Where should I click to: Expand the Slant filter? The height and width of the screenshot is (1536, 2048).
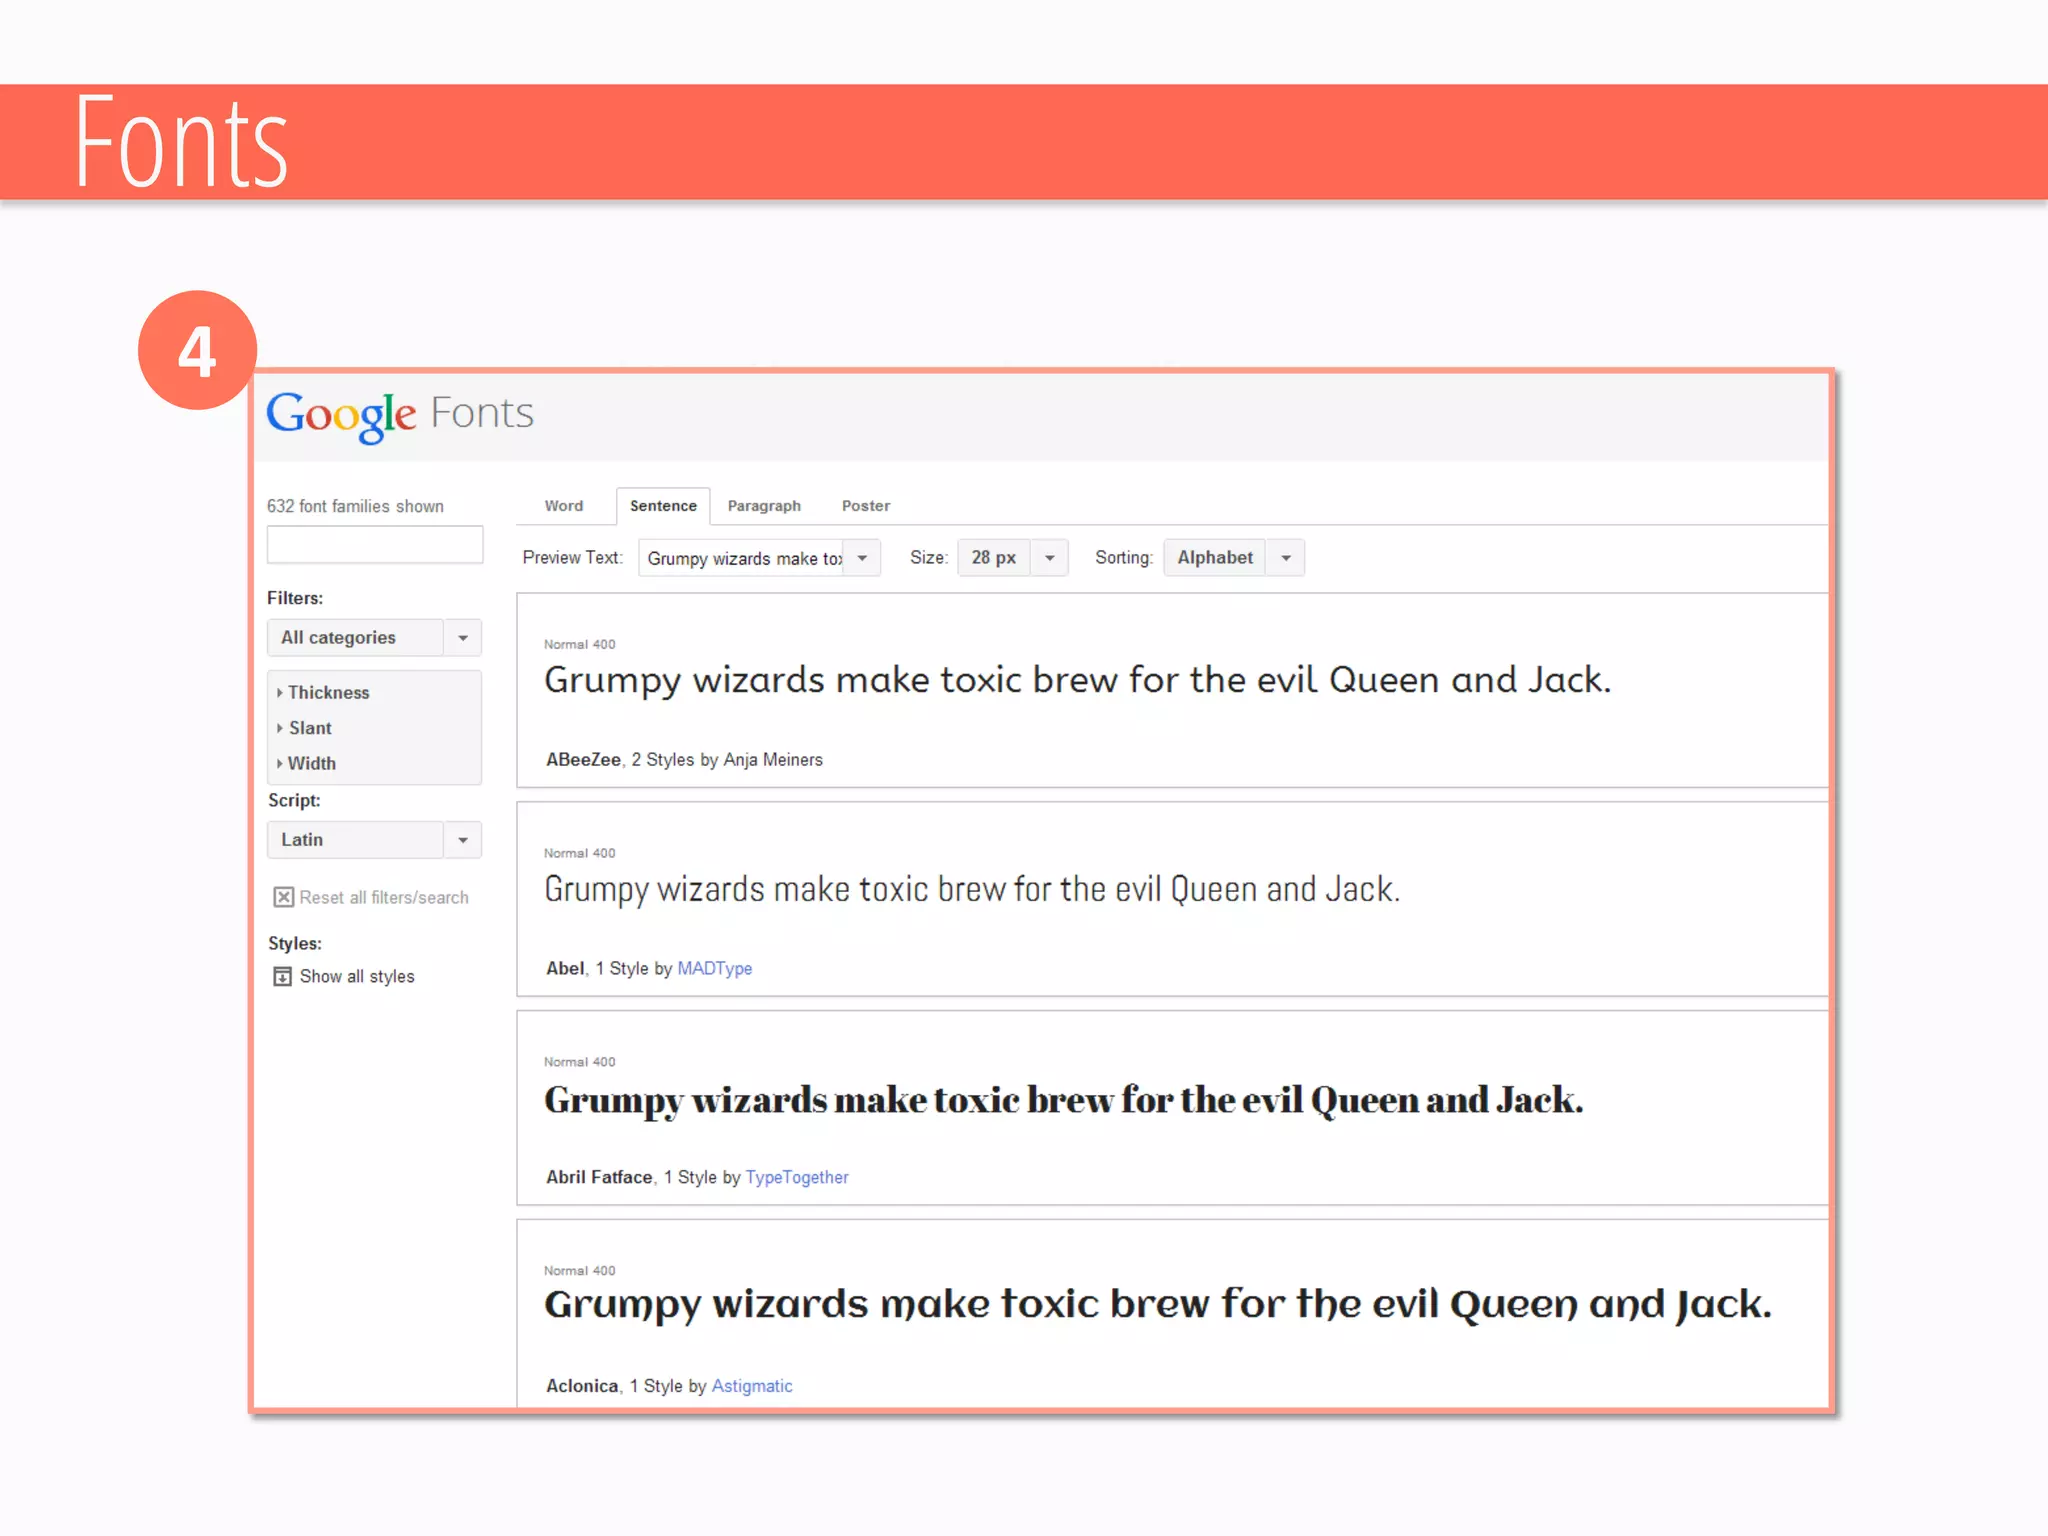click(x=304, y=728)
